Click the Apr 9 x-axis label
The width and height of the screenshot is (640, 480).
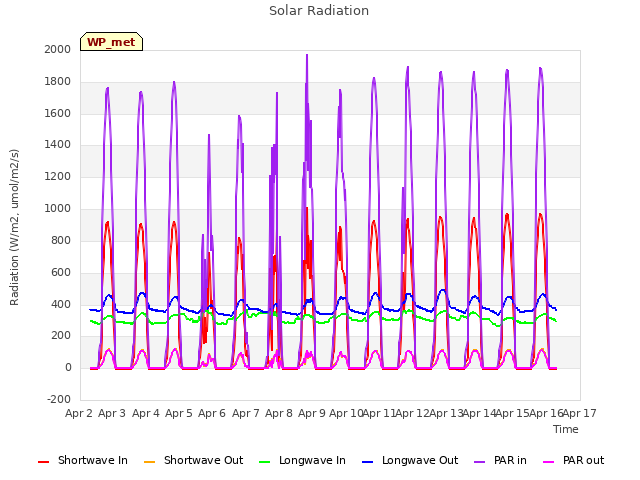(x=312, y=413)
